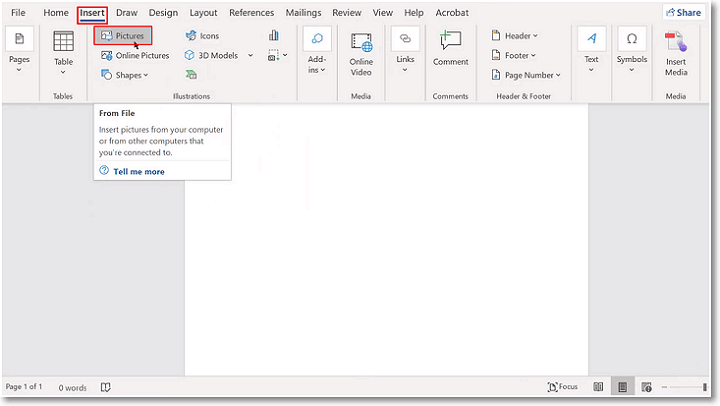The width and height of the screenshot is (720, 406).
Task: Open the Mailings tab
Action: click(x=304, y=13)
